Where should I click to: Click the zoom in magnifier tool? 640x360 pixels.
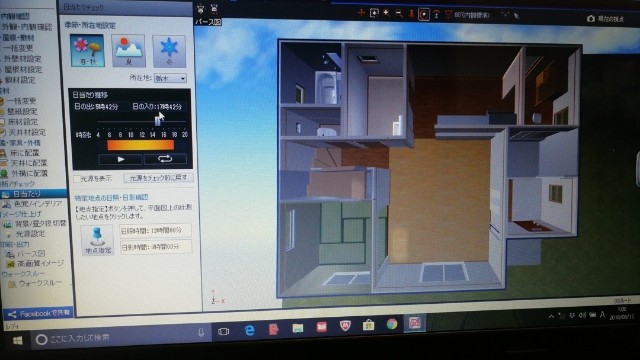point(386,13)
